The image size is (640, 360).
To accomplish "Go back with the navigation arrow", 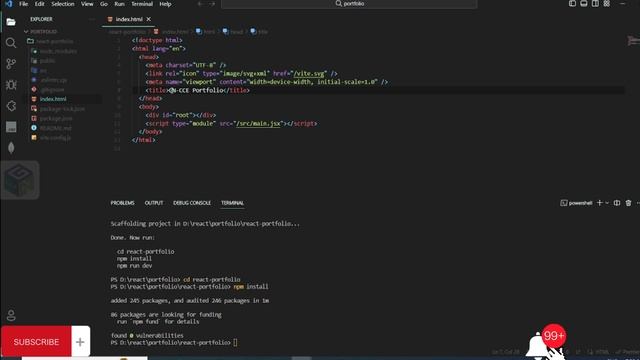I will click(x=200, y=4).
